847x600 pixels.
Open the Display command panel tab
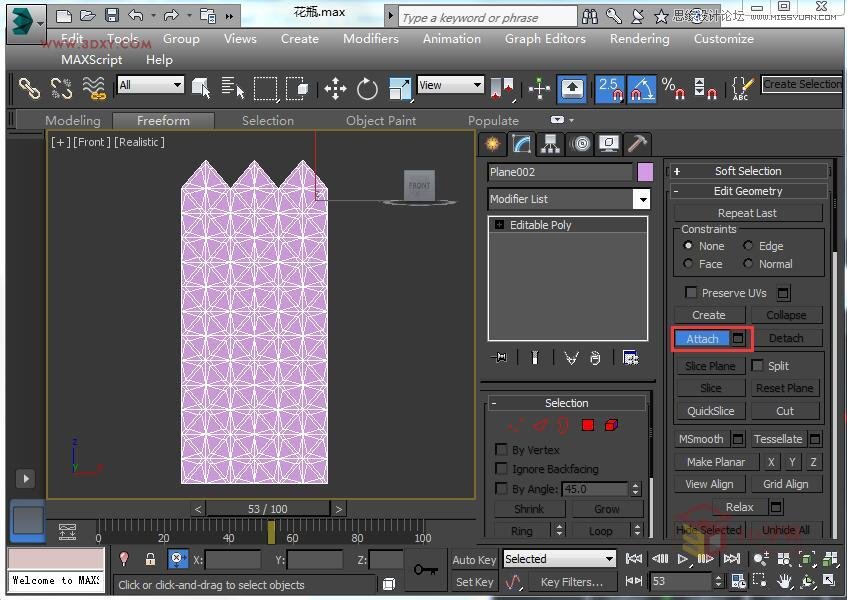608,144
